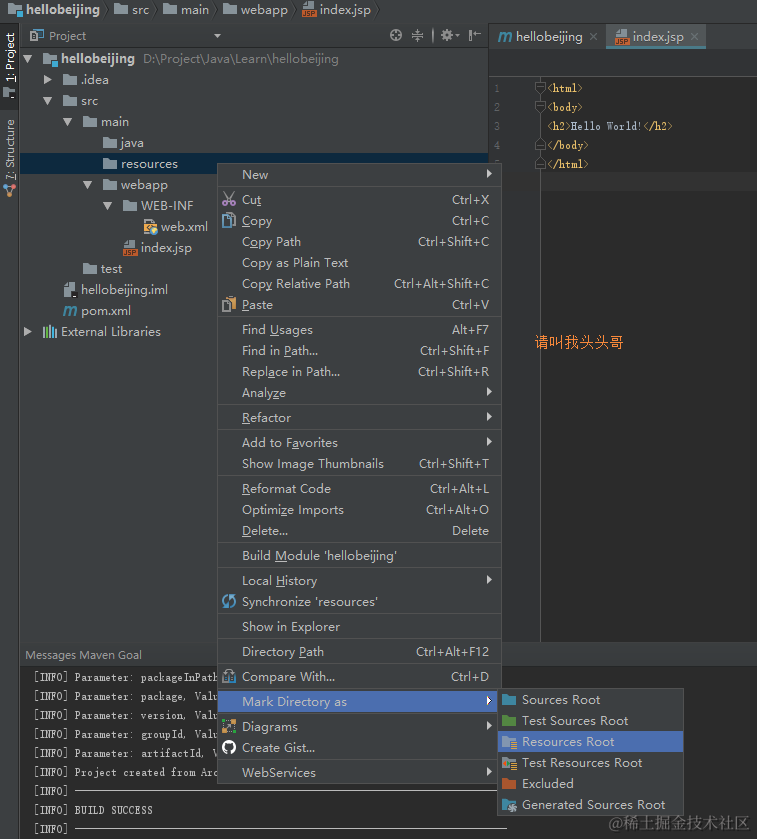Click the scroll from source crosshair icon
The height and width of the screenshot is (839, 757).
(x=396, y=35)
